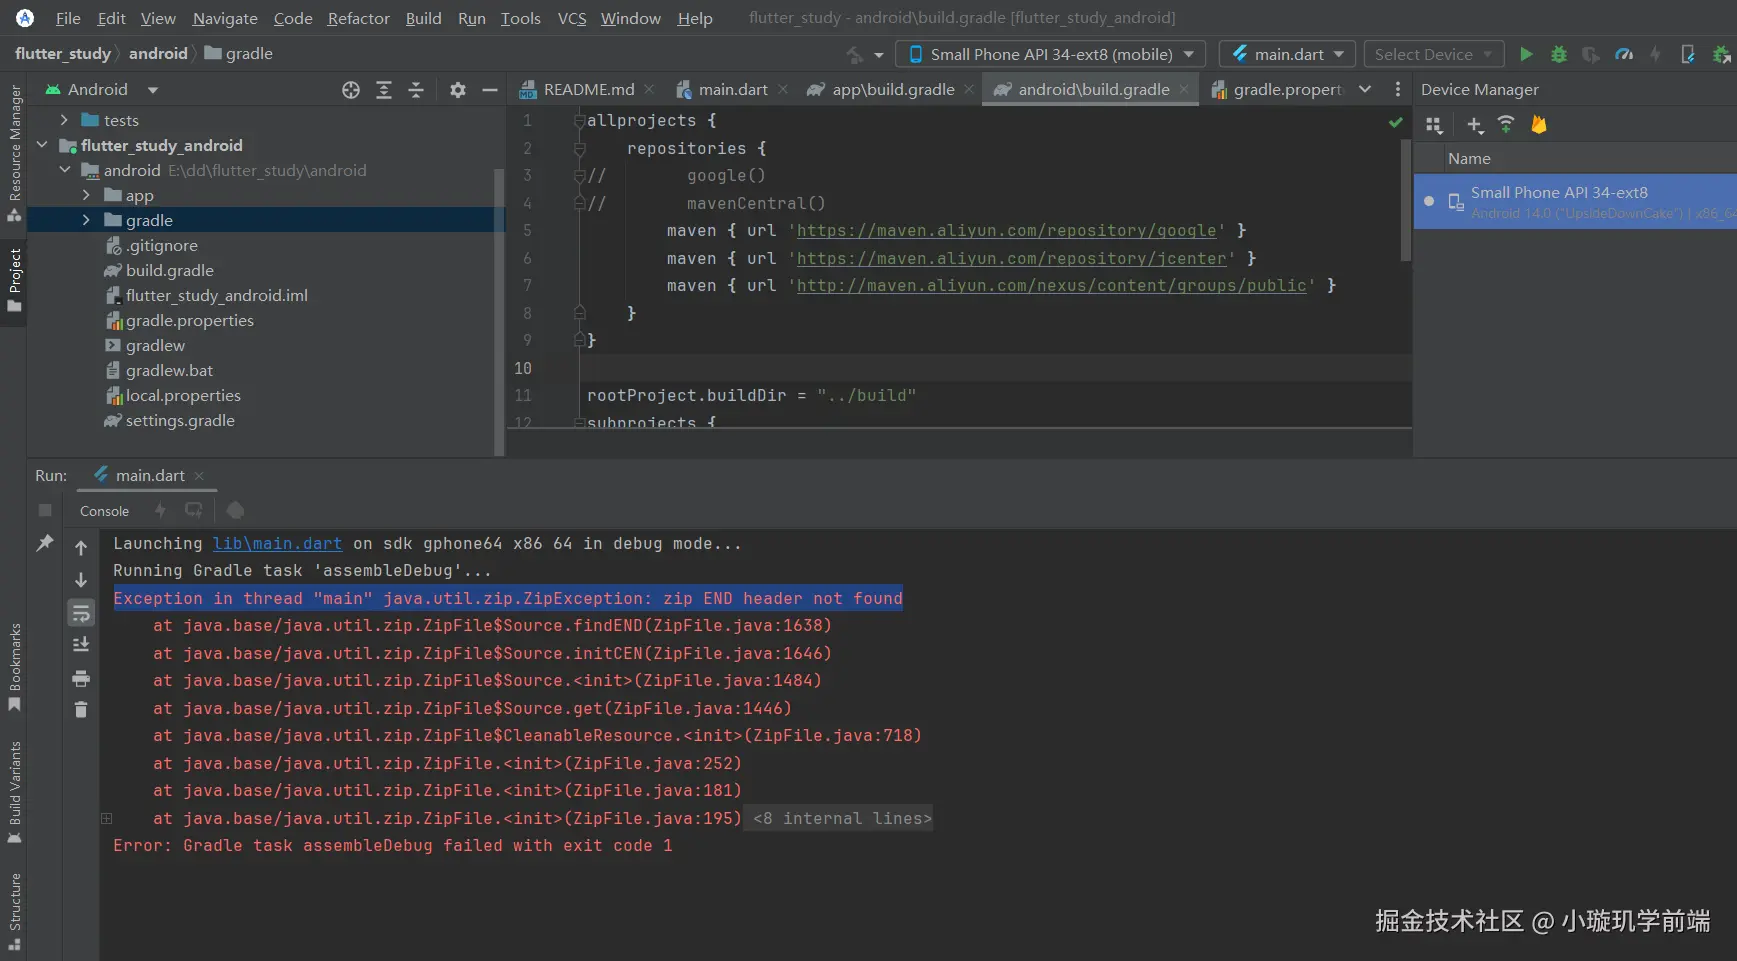Toggle soft-wrap in the console
This screenshot has width=1737, height=961.
81,613
